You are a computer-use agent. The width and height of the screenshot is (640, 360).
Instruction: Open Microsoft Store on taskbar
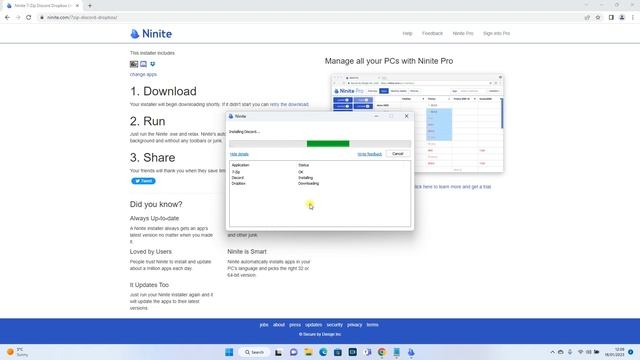click(338, 352)
